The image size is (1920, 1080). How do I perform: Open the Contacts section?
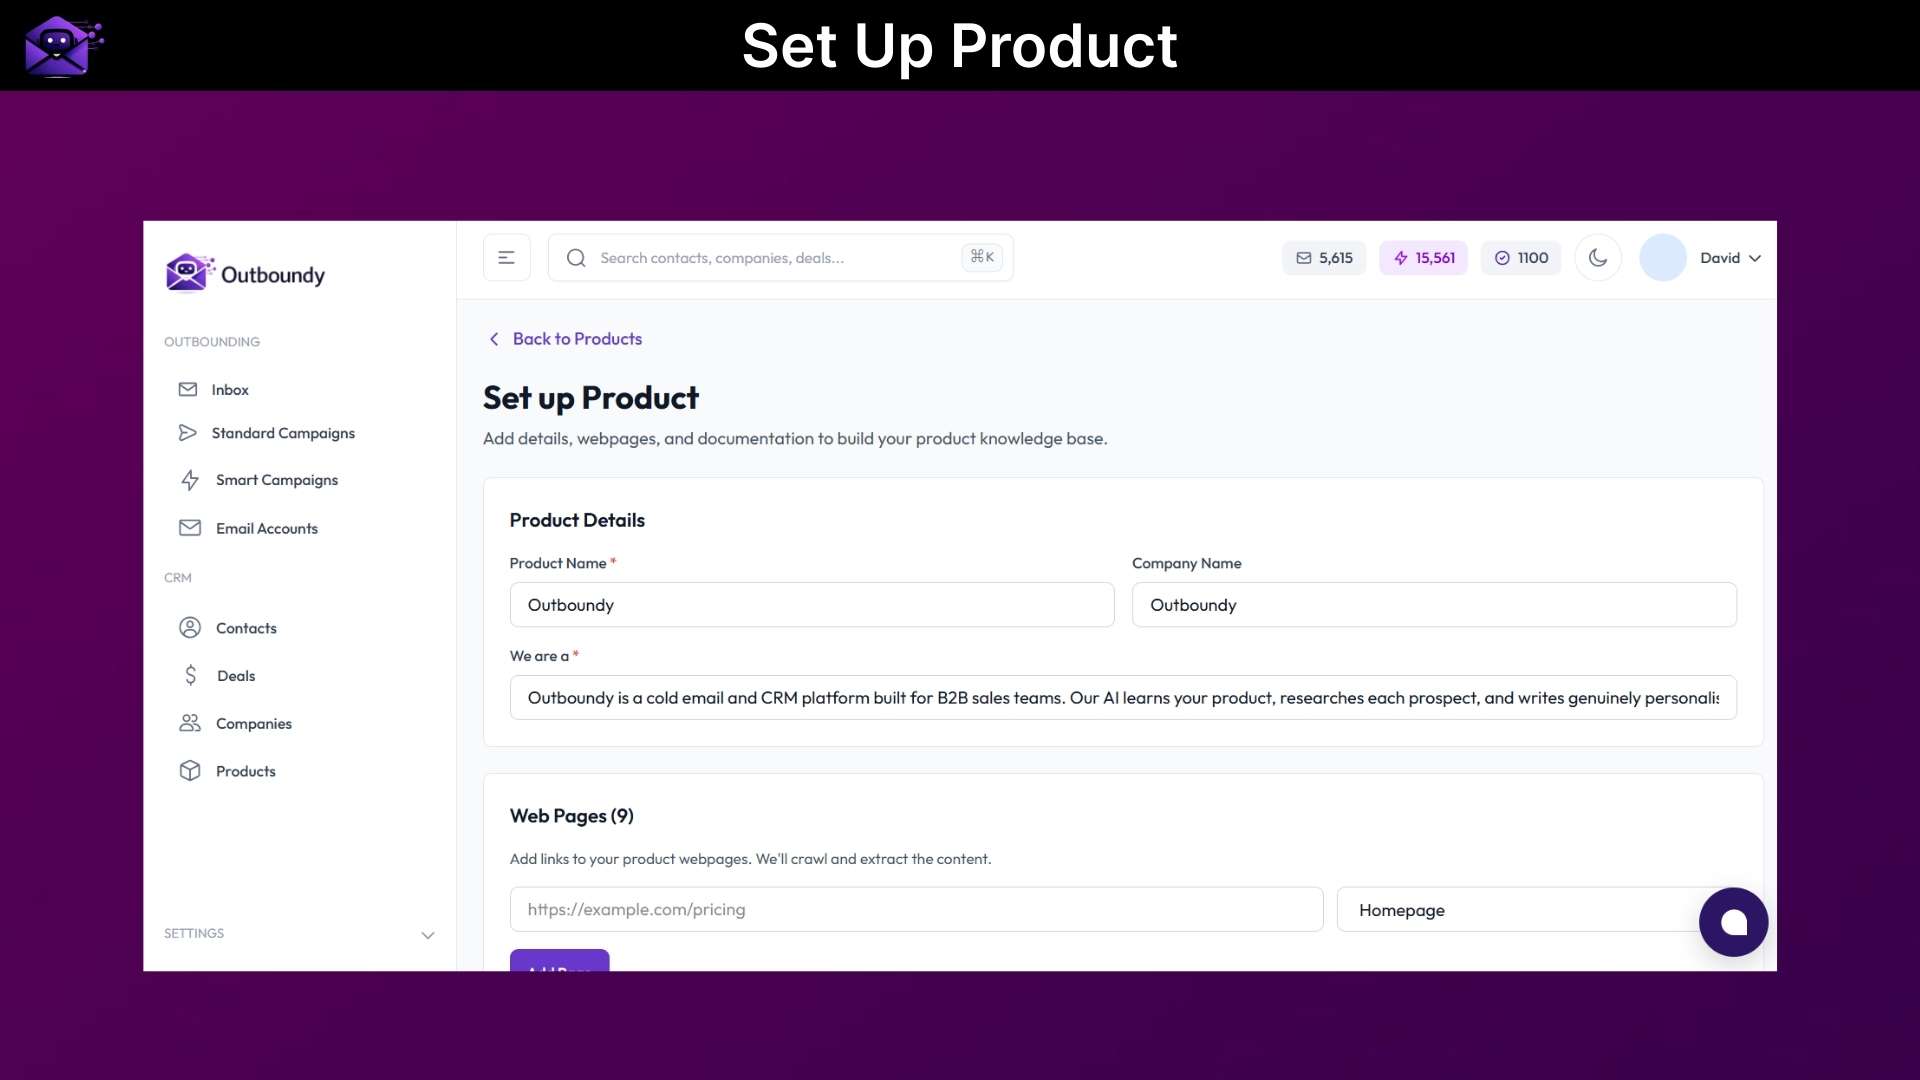[246, 627]
